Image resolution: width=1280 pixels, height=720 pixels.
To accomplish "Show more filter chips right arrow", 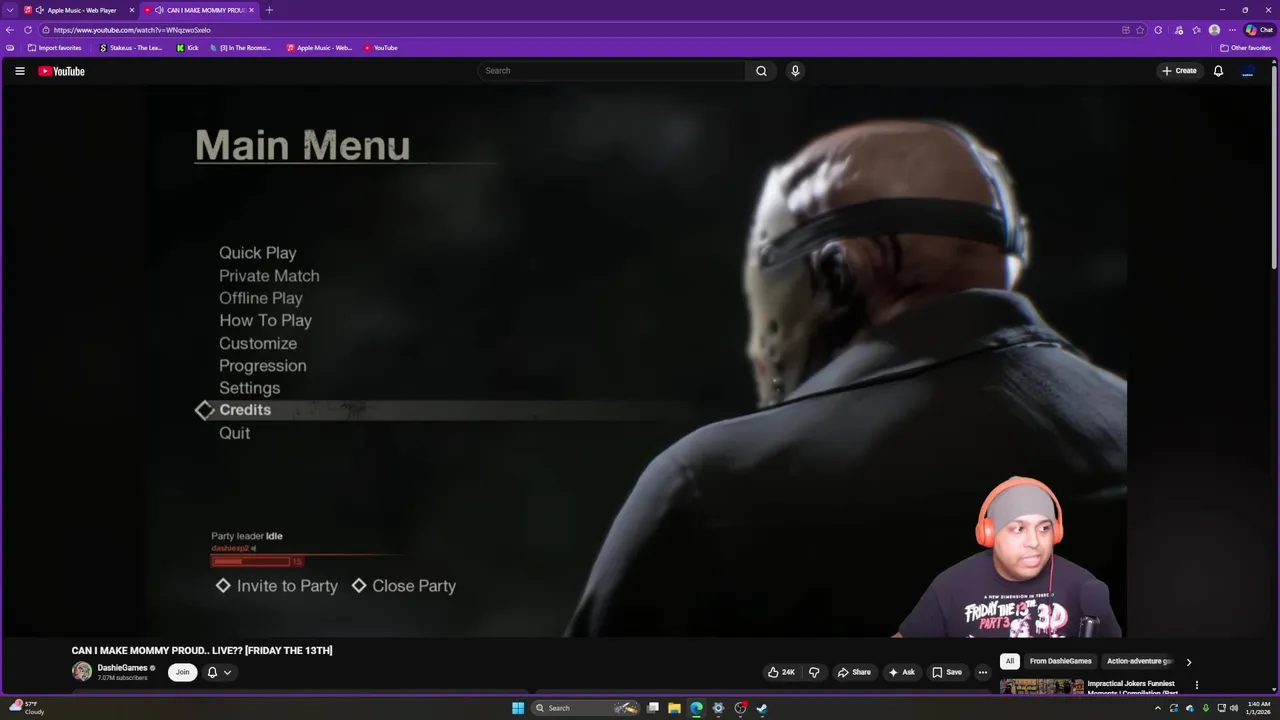I will coord(1188,662).
